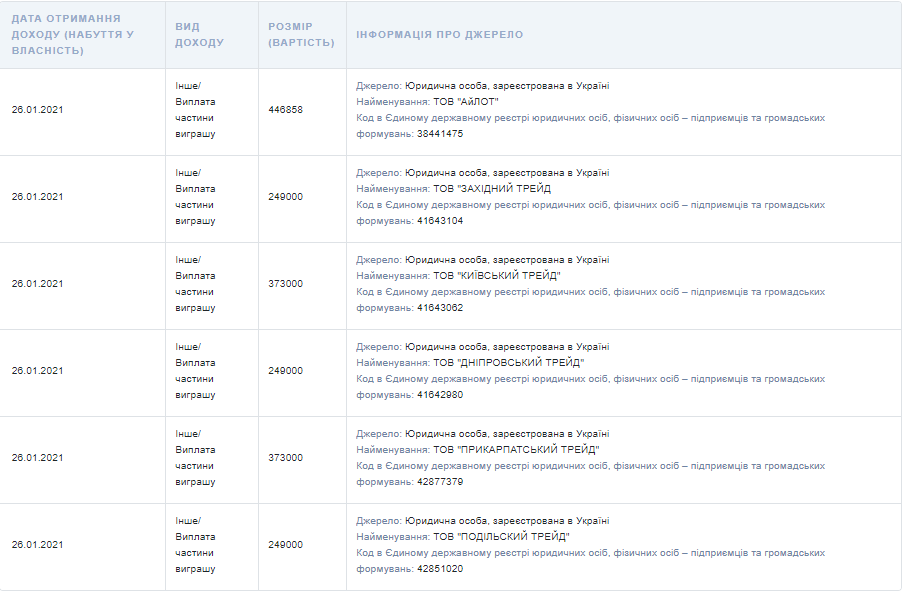This screenshot has height=592, width=902.
Task: Click date 26.01.2021 in ЗАХІДНИЙ ТРЕЙД row
Action: (37, 196)
